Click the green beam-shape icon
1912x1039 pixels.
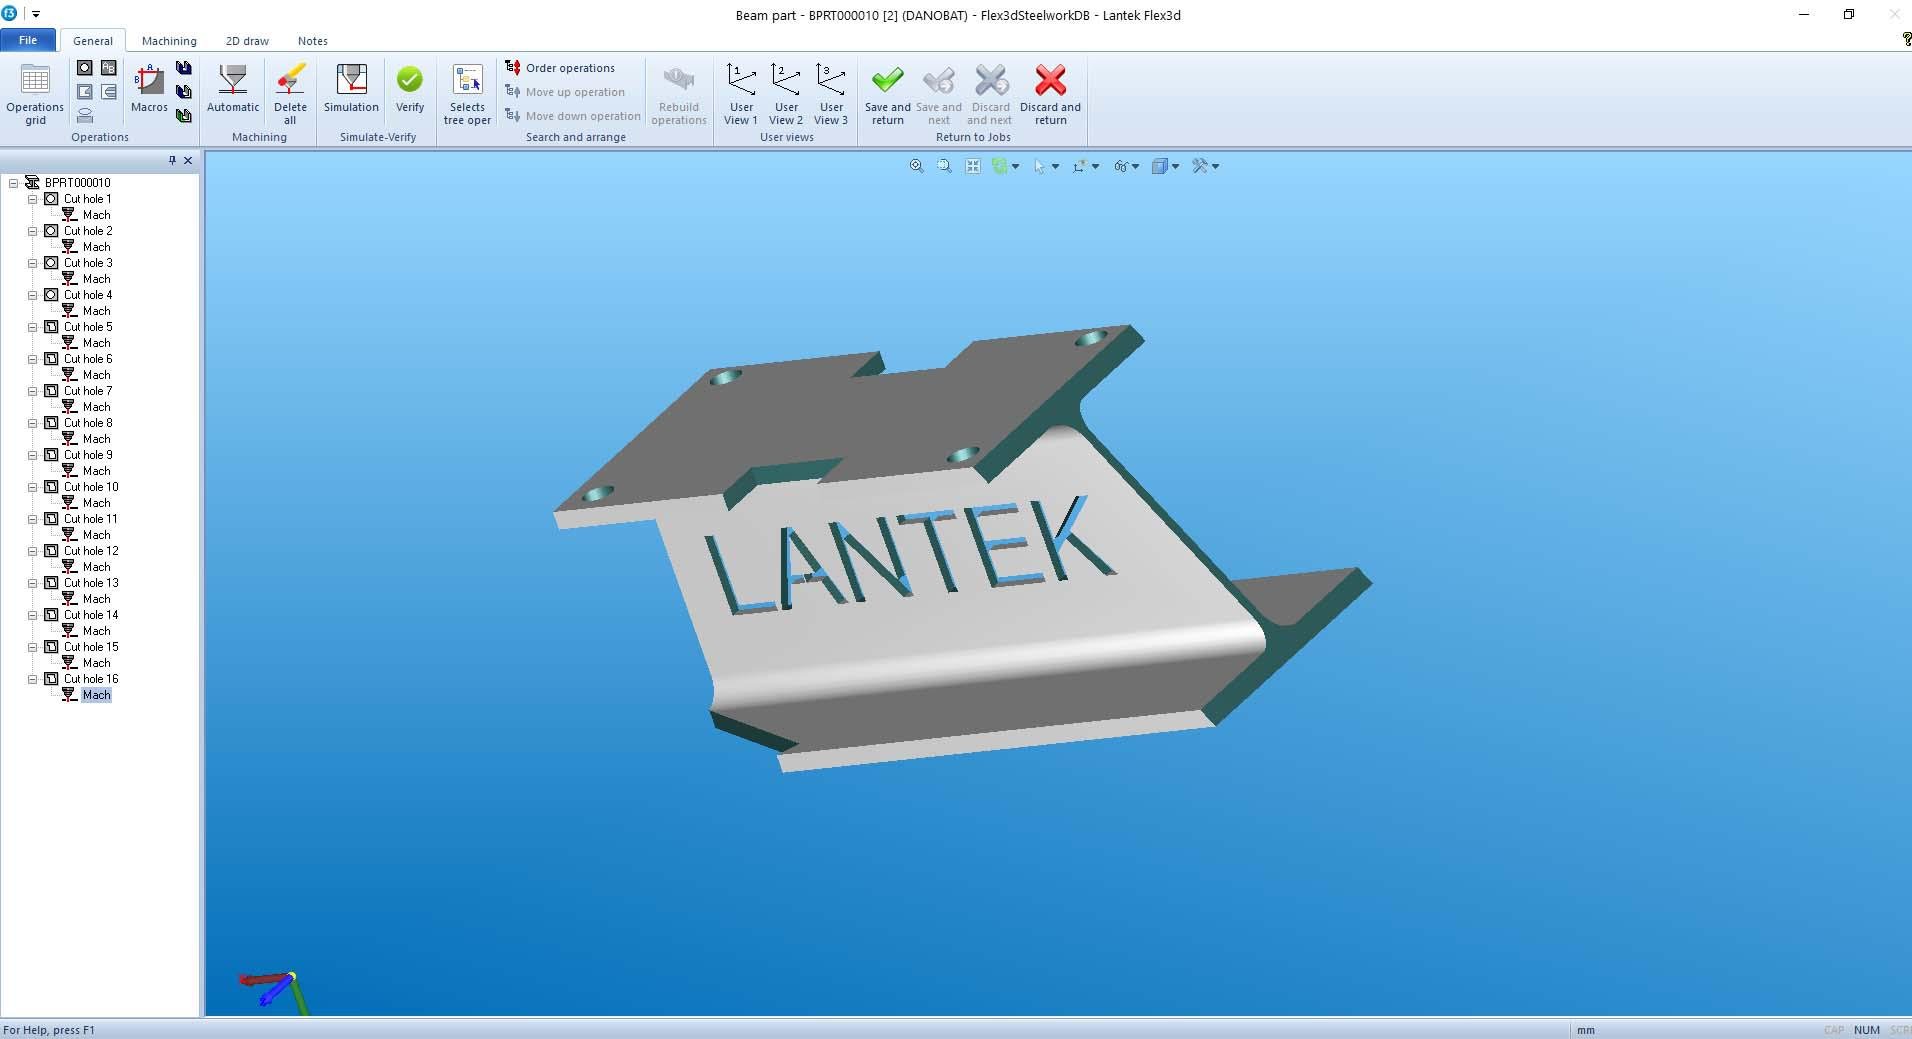coord(184,116)
